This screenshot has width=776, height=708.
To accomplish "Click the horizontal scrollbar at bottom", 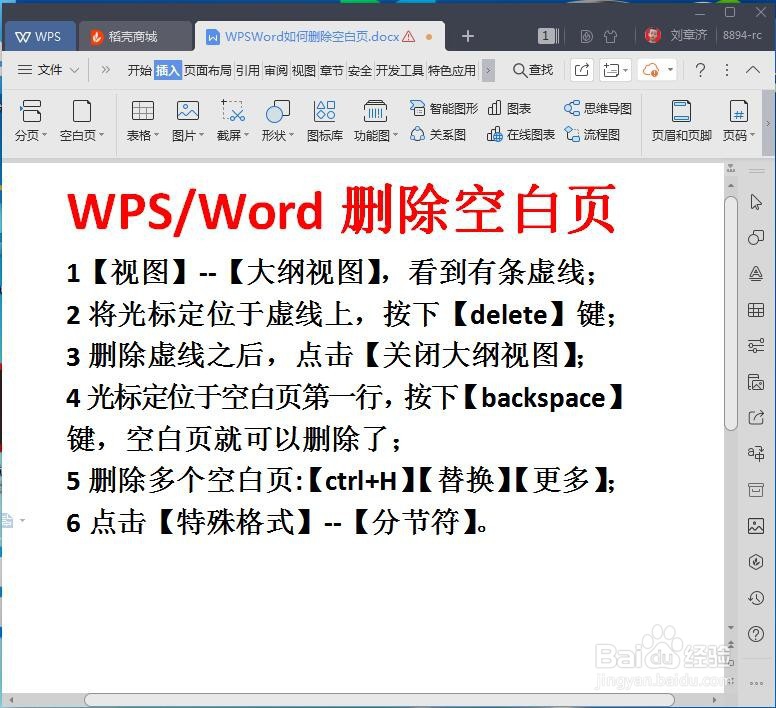I will (379, 700).
